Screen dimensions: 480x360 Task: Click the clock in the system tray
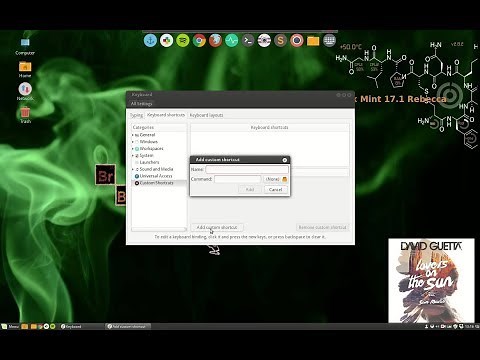click(472, 326)
